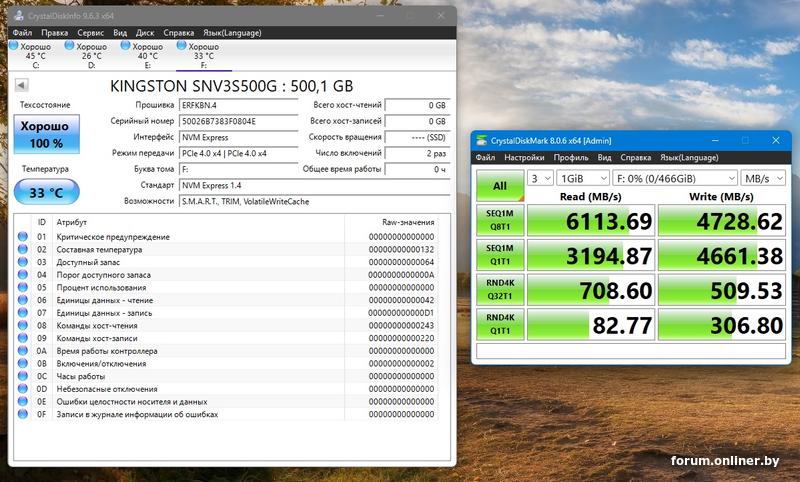Open Правка menu in CrystalDiskInfo

[x=54, y=33]
